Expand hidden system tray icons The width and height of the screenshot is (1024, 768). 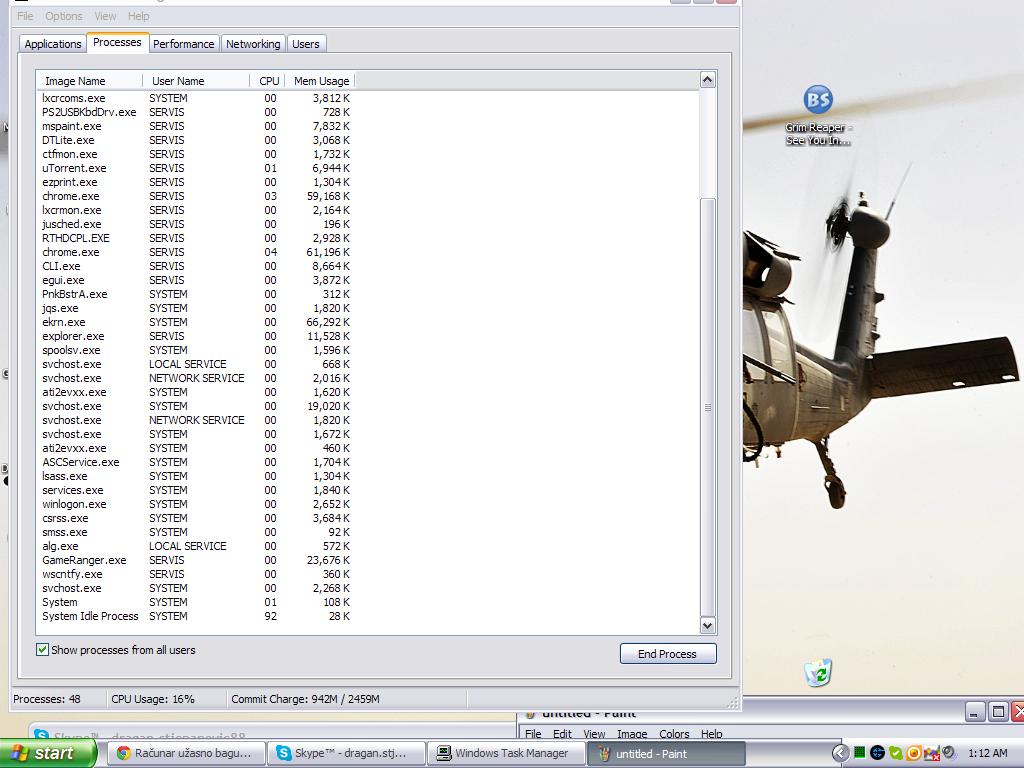pyautogui.click(x=840, y=753)
